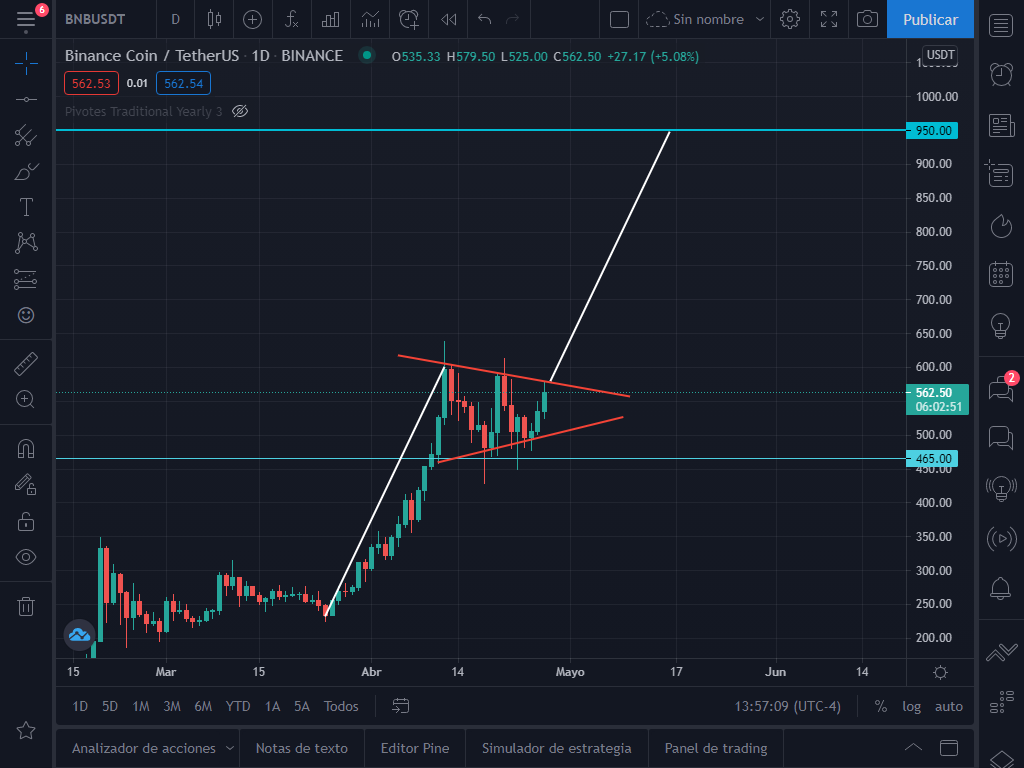Add a symbol to compare

(252, 20)
